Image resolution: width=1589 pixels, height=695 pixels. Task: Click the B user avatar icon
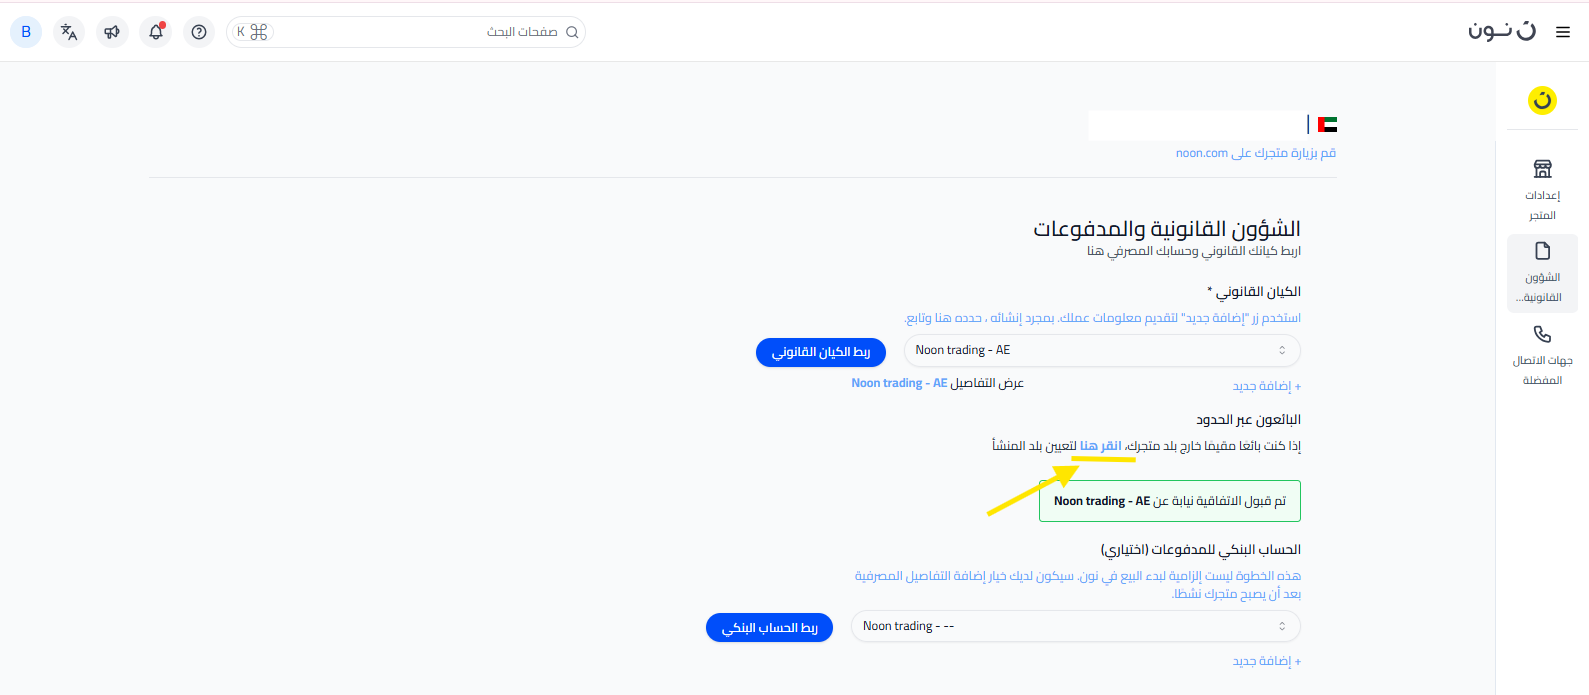pyautogui.click(x=26, y=32)
